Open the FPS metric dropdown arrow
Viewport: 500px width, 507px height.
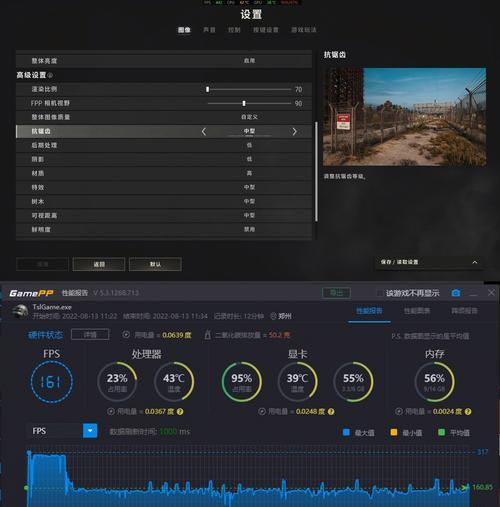[90, 431]
